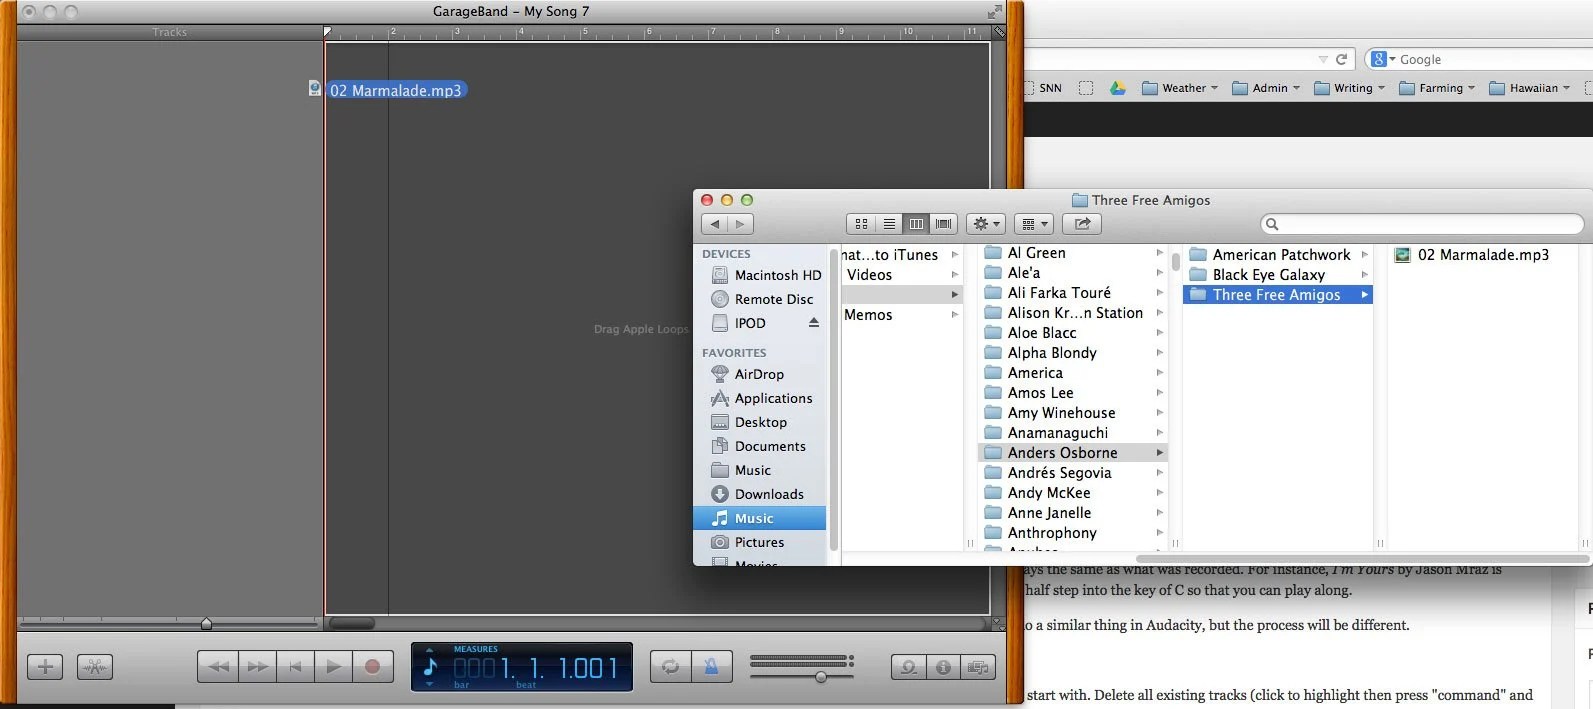The image size is (1593, 709).
Task: Open the Admin bookmarks folder
Action: 1266,88
